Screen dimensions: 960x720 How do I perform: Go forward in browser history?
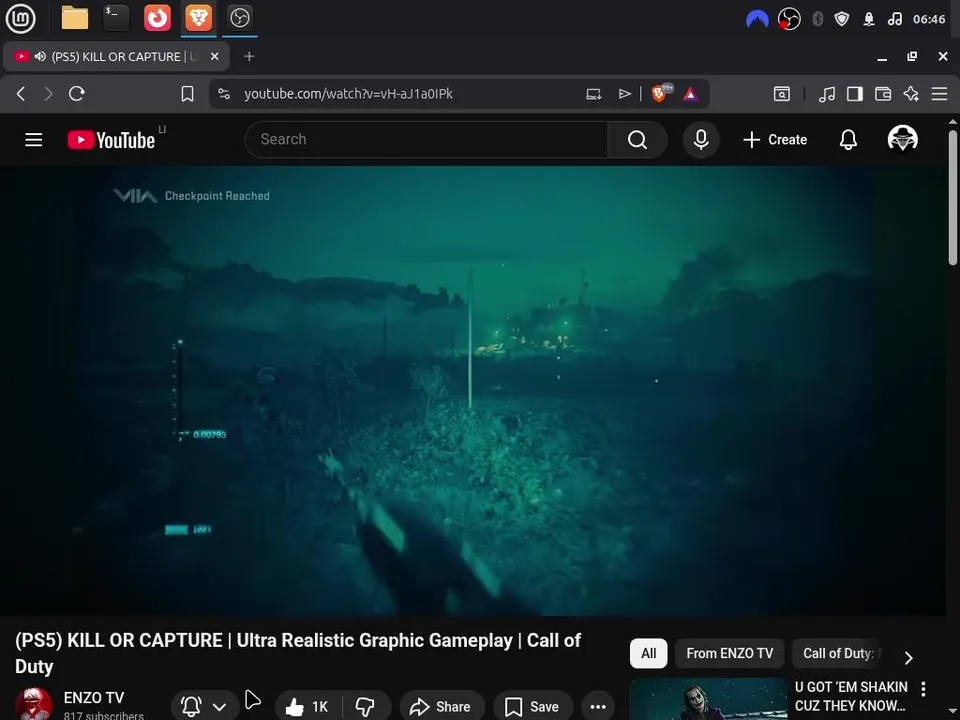[48, 94]
